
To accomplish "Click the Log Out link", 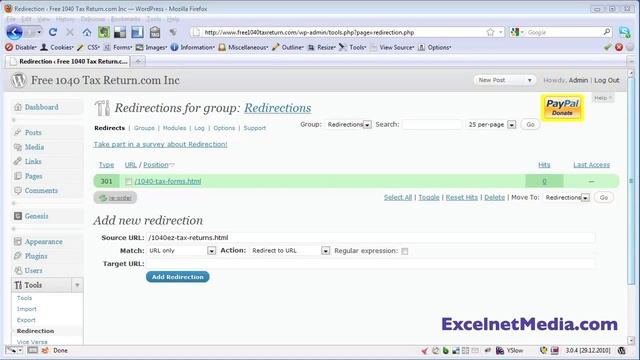I will point(607,80).
